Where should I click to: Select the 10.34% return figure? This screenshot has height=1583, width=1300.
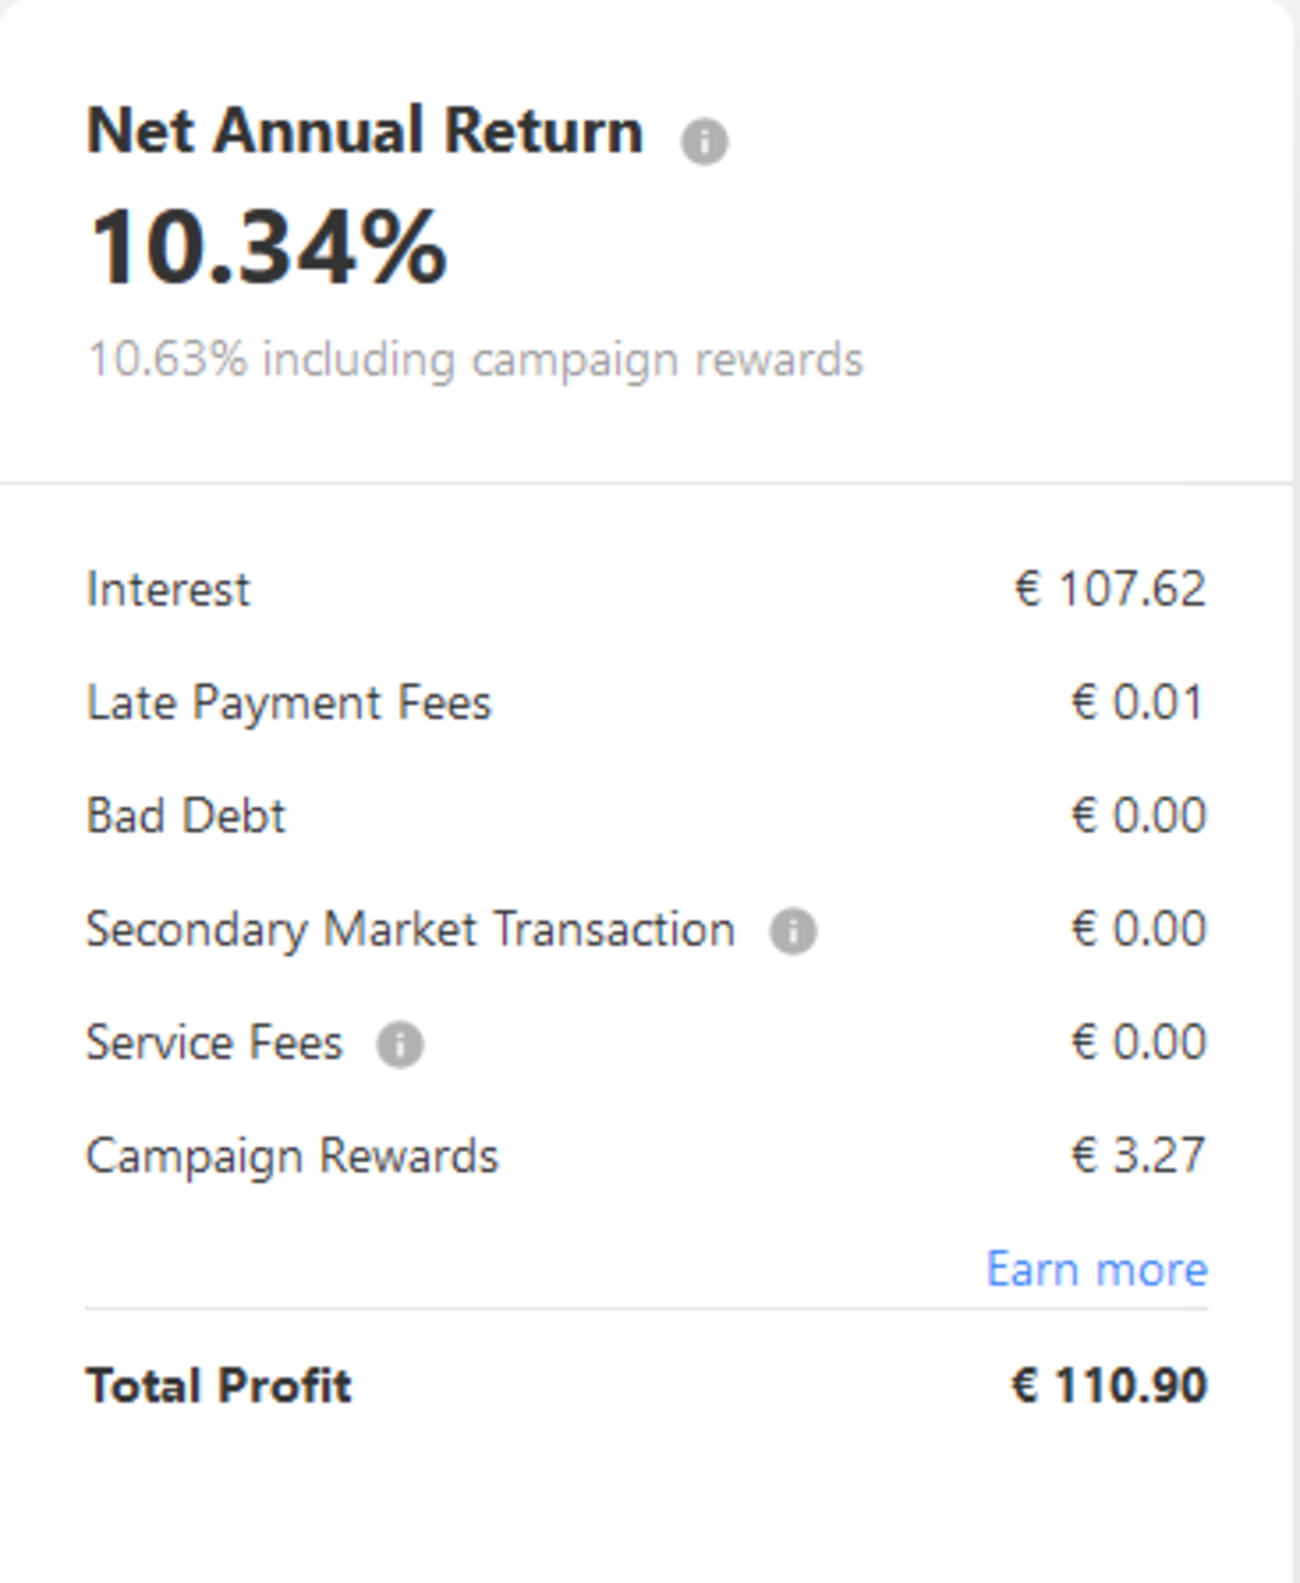point(268,247)
